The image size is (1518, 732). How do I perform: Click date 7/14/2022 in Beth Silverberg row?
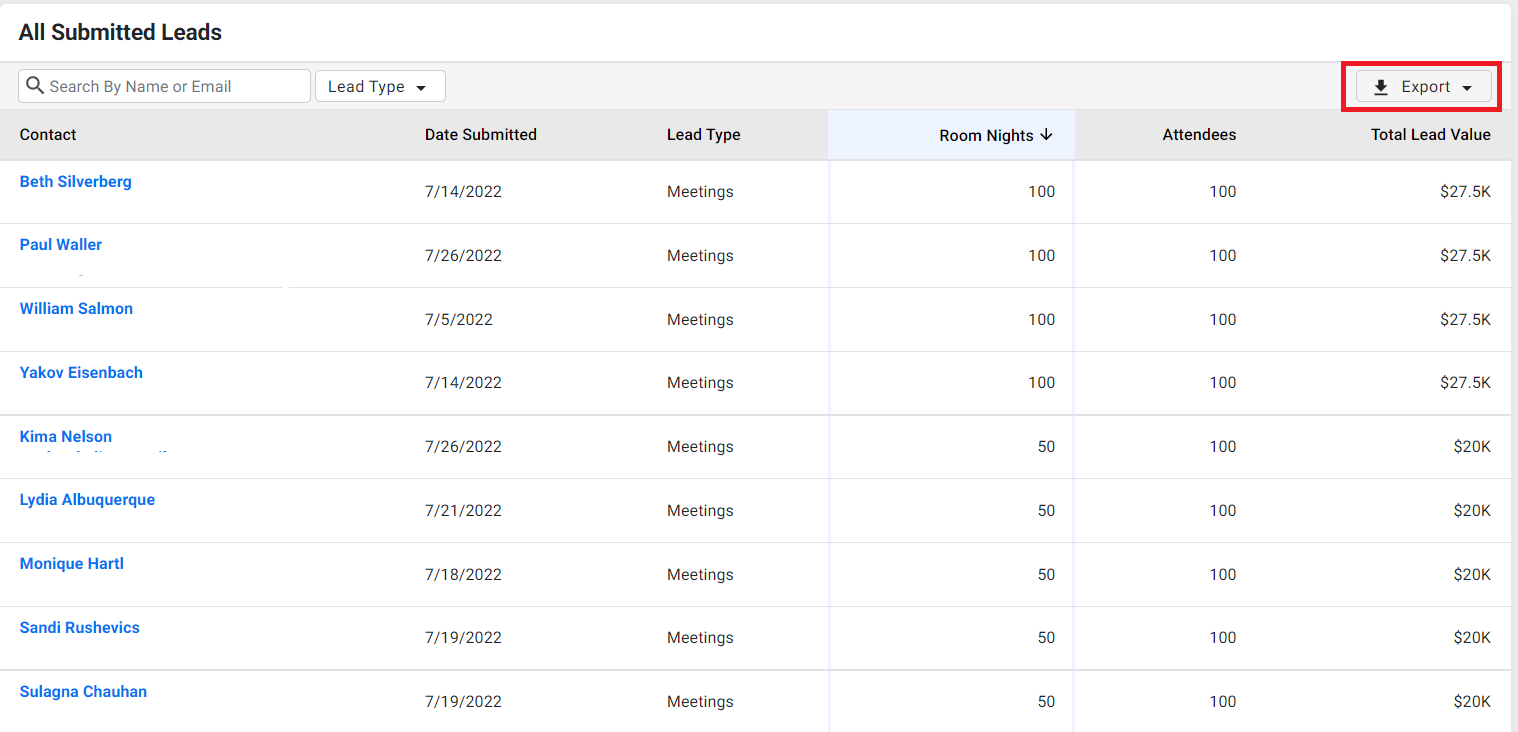click(x=463, y=191)
